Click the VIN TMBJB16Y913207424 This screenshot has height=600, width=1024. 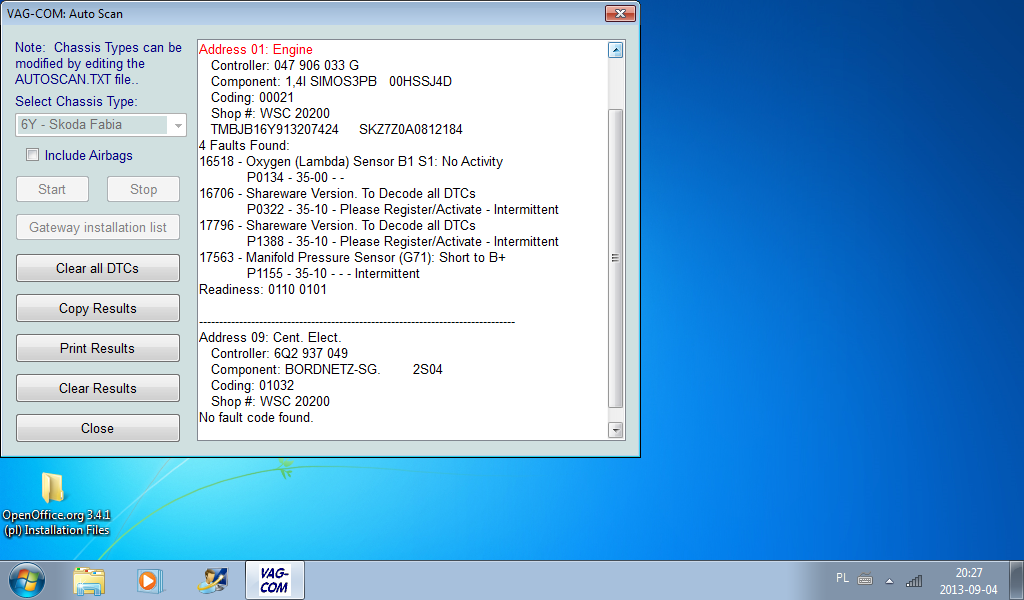point(275,129)
